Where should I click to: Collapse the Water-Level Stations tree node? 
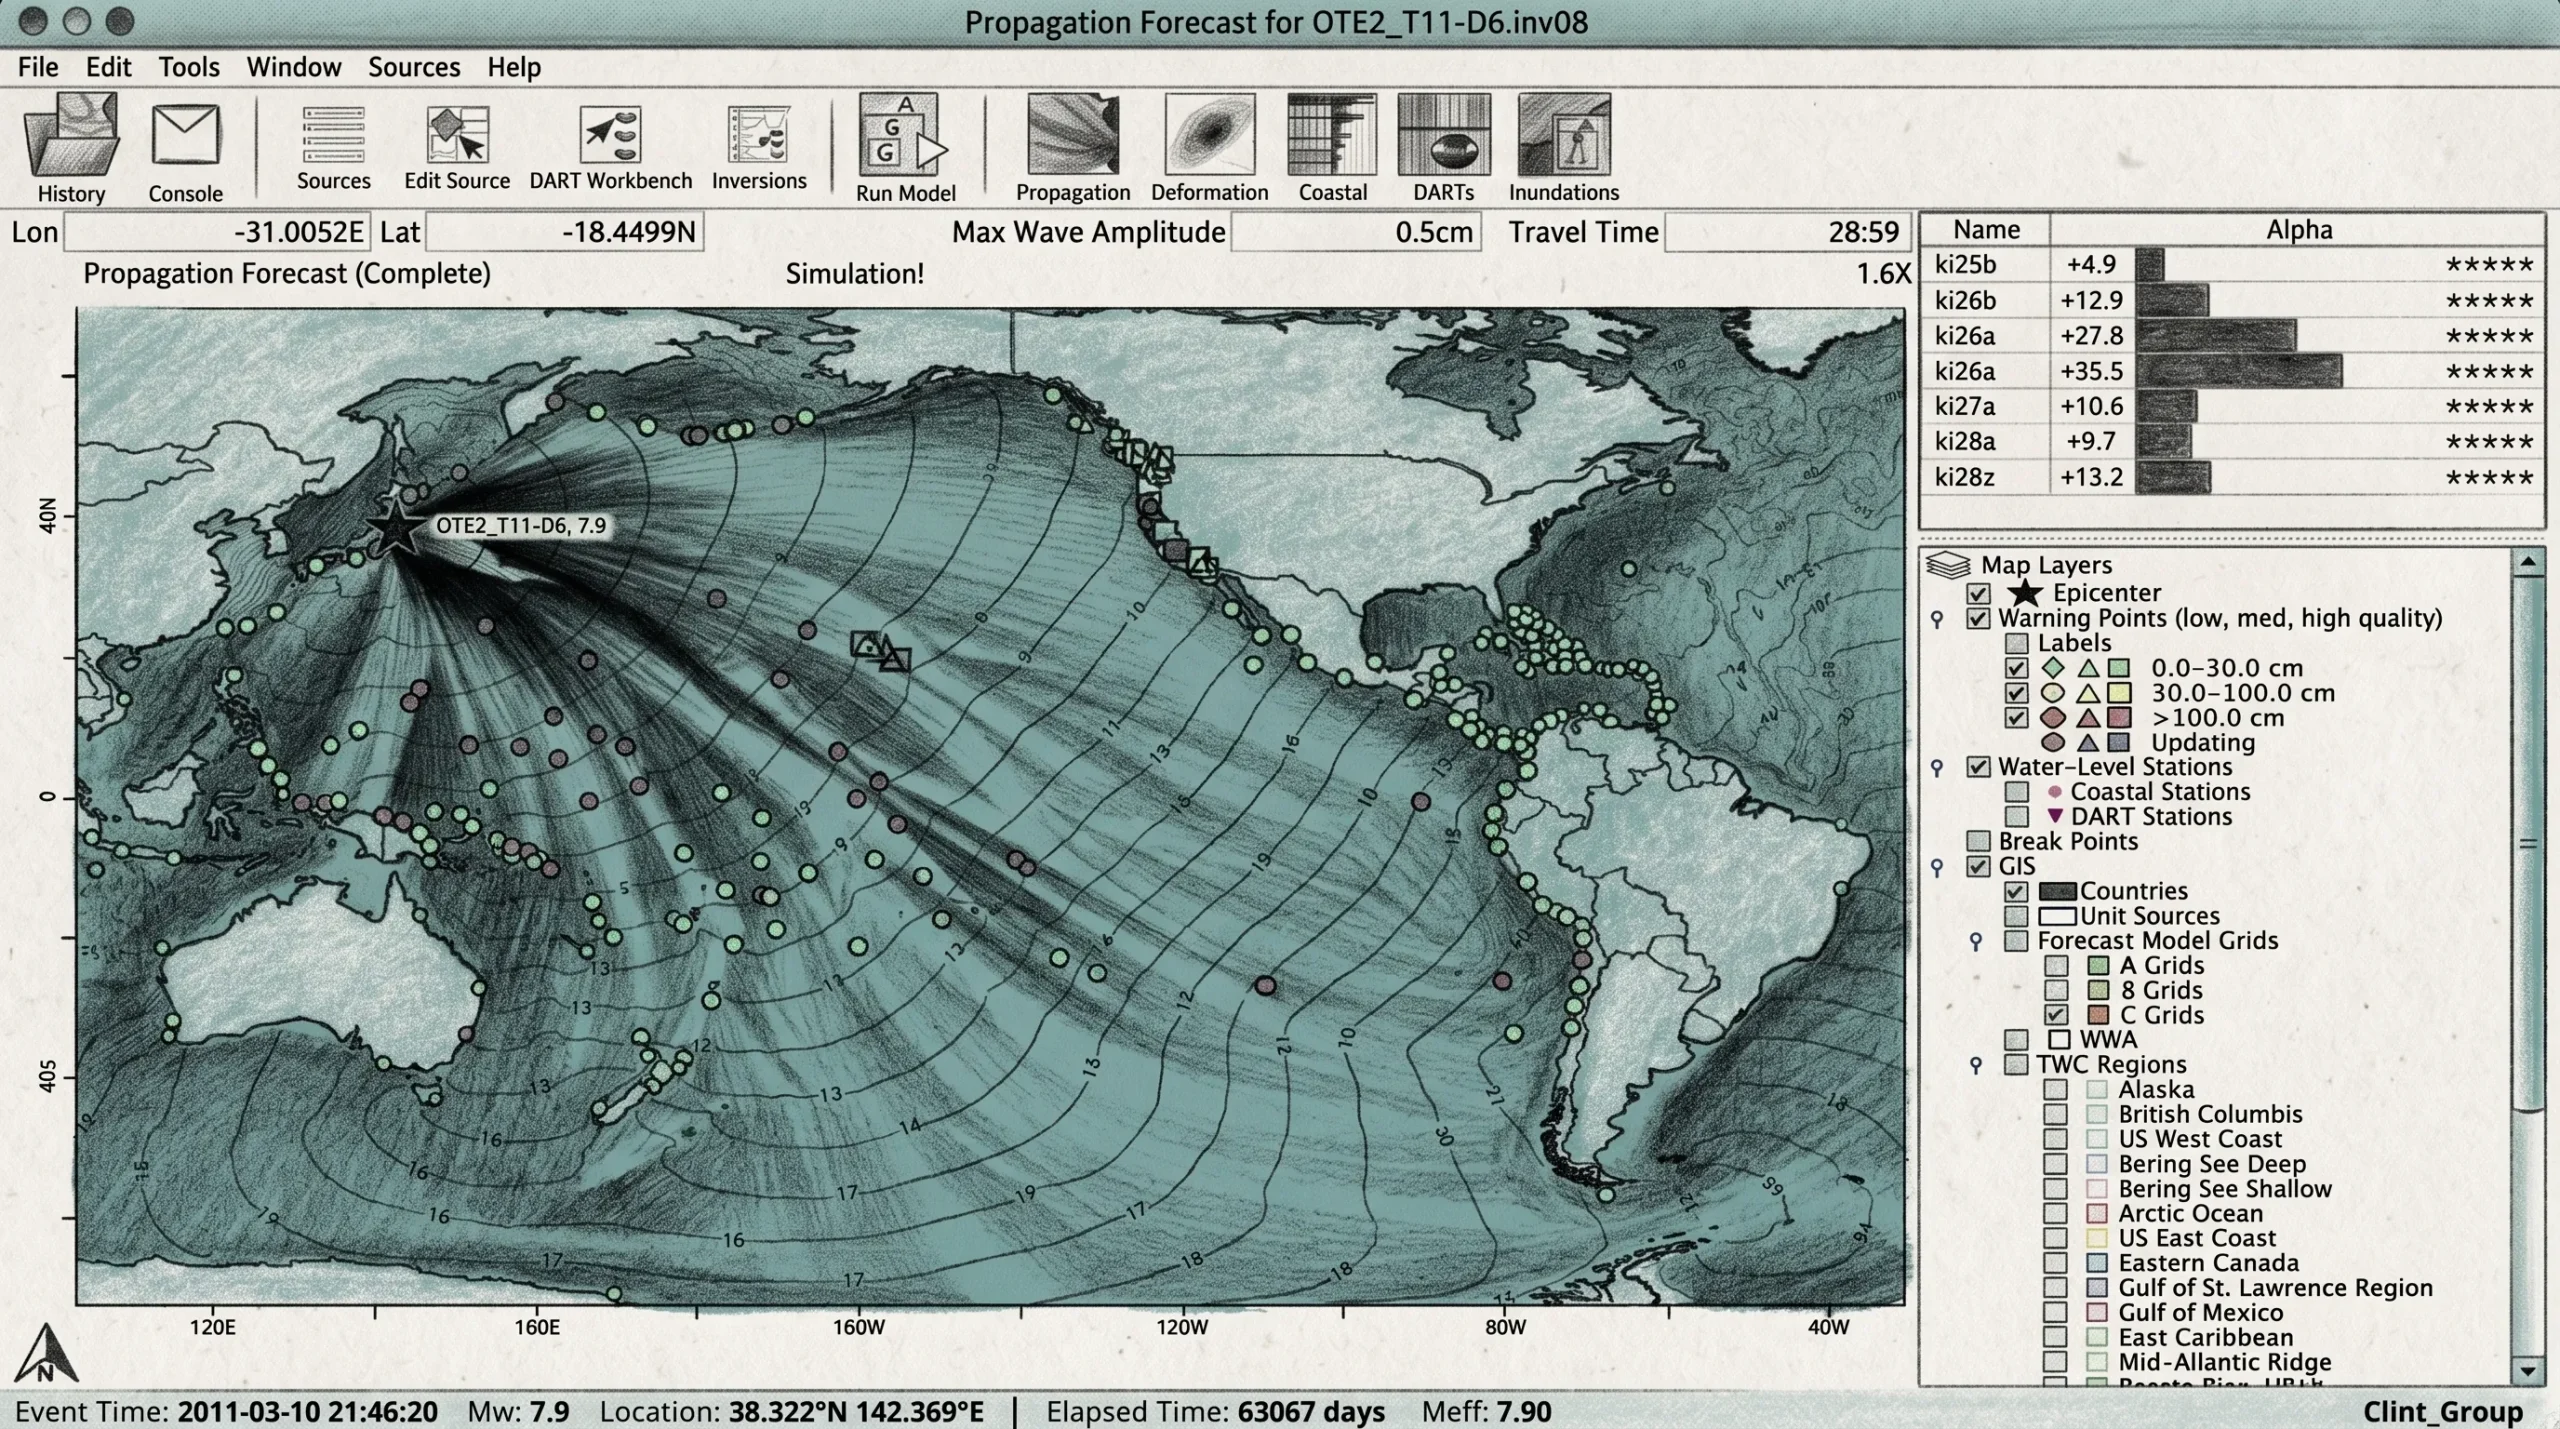click(1937, 768)
